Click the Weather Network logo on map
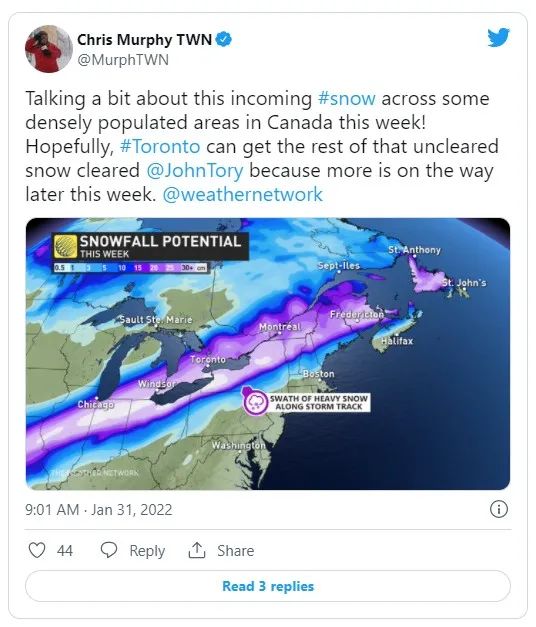Screen dimensions: 536x627 (65, 246)
